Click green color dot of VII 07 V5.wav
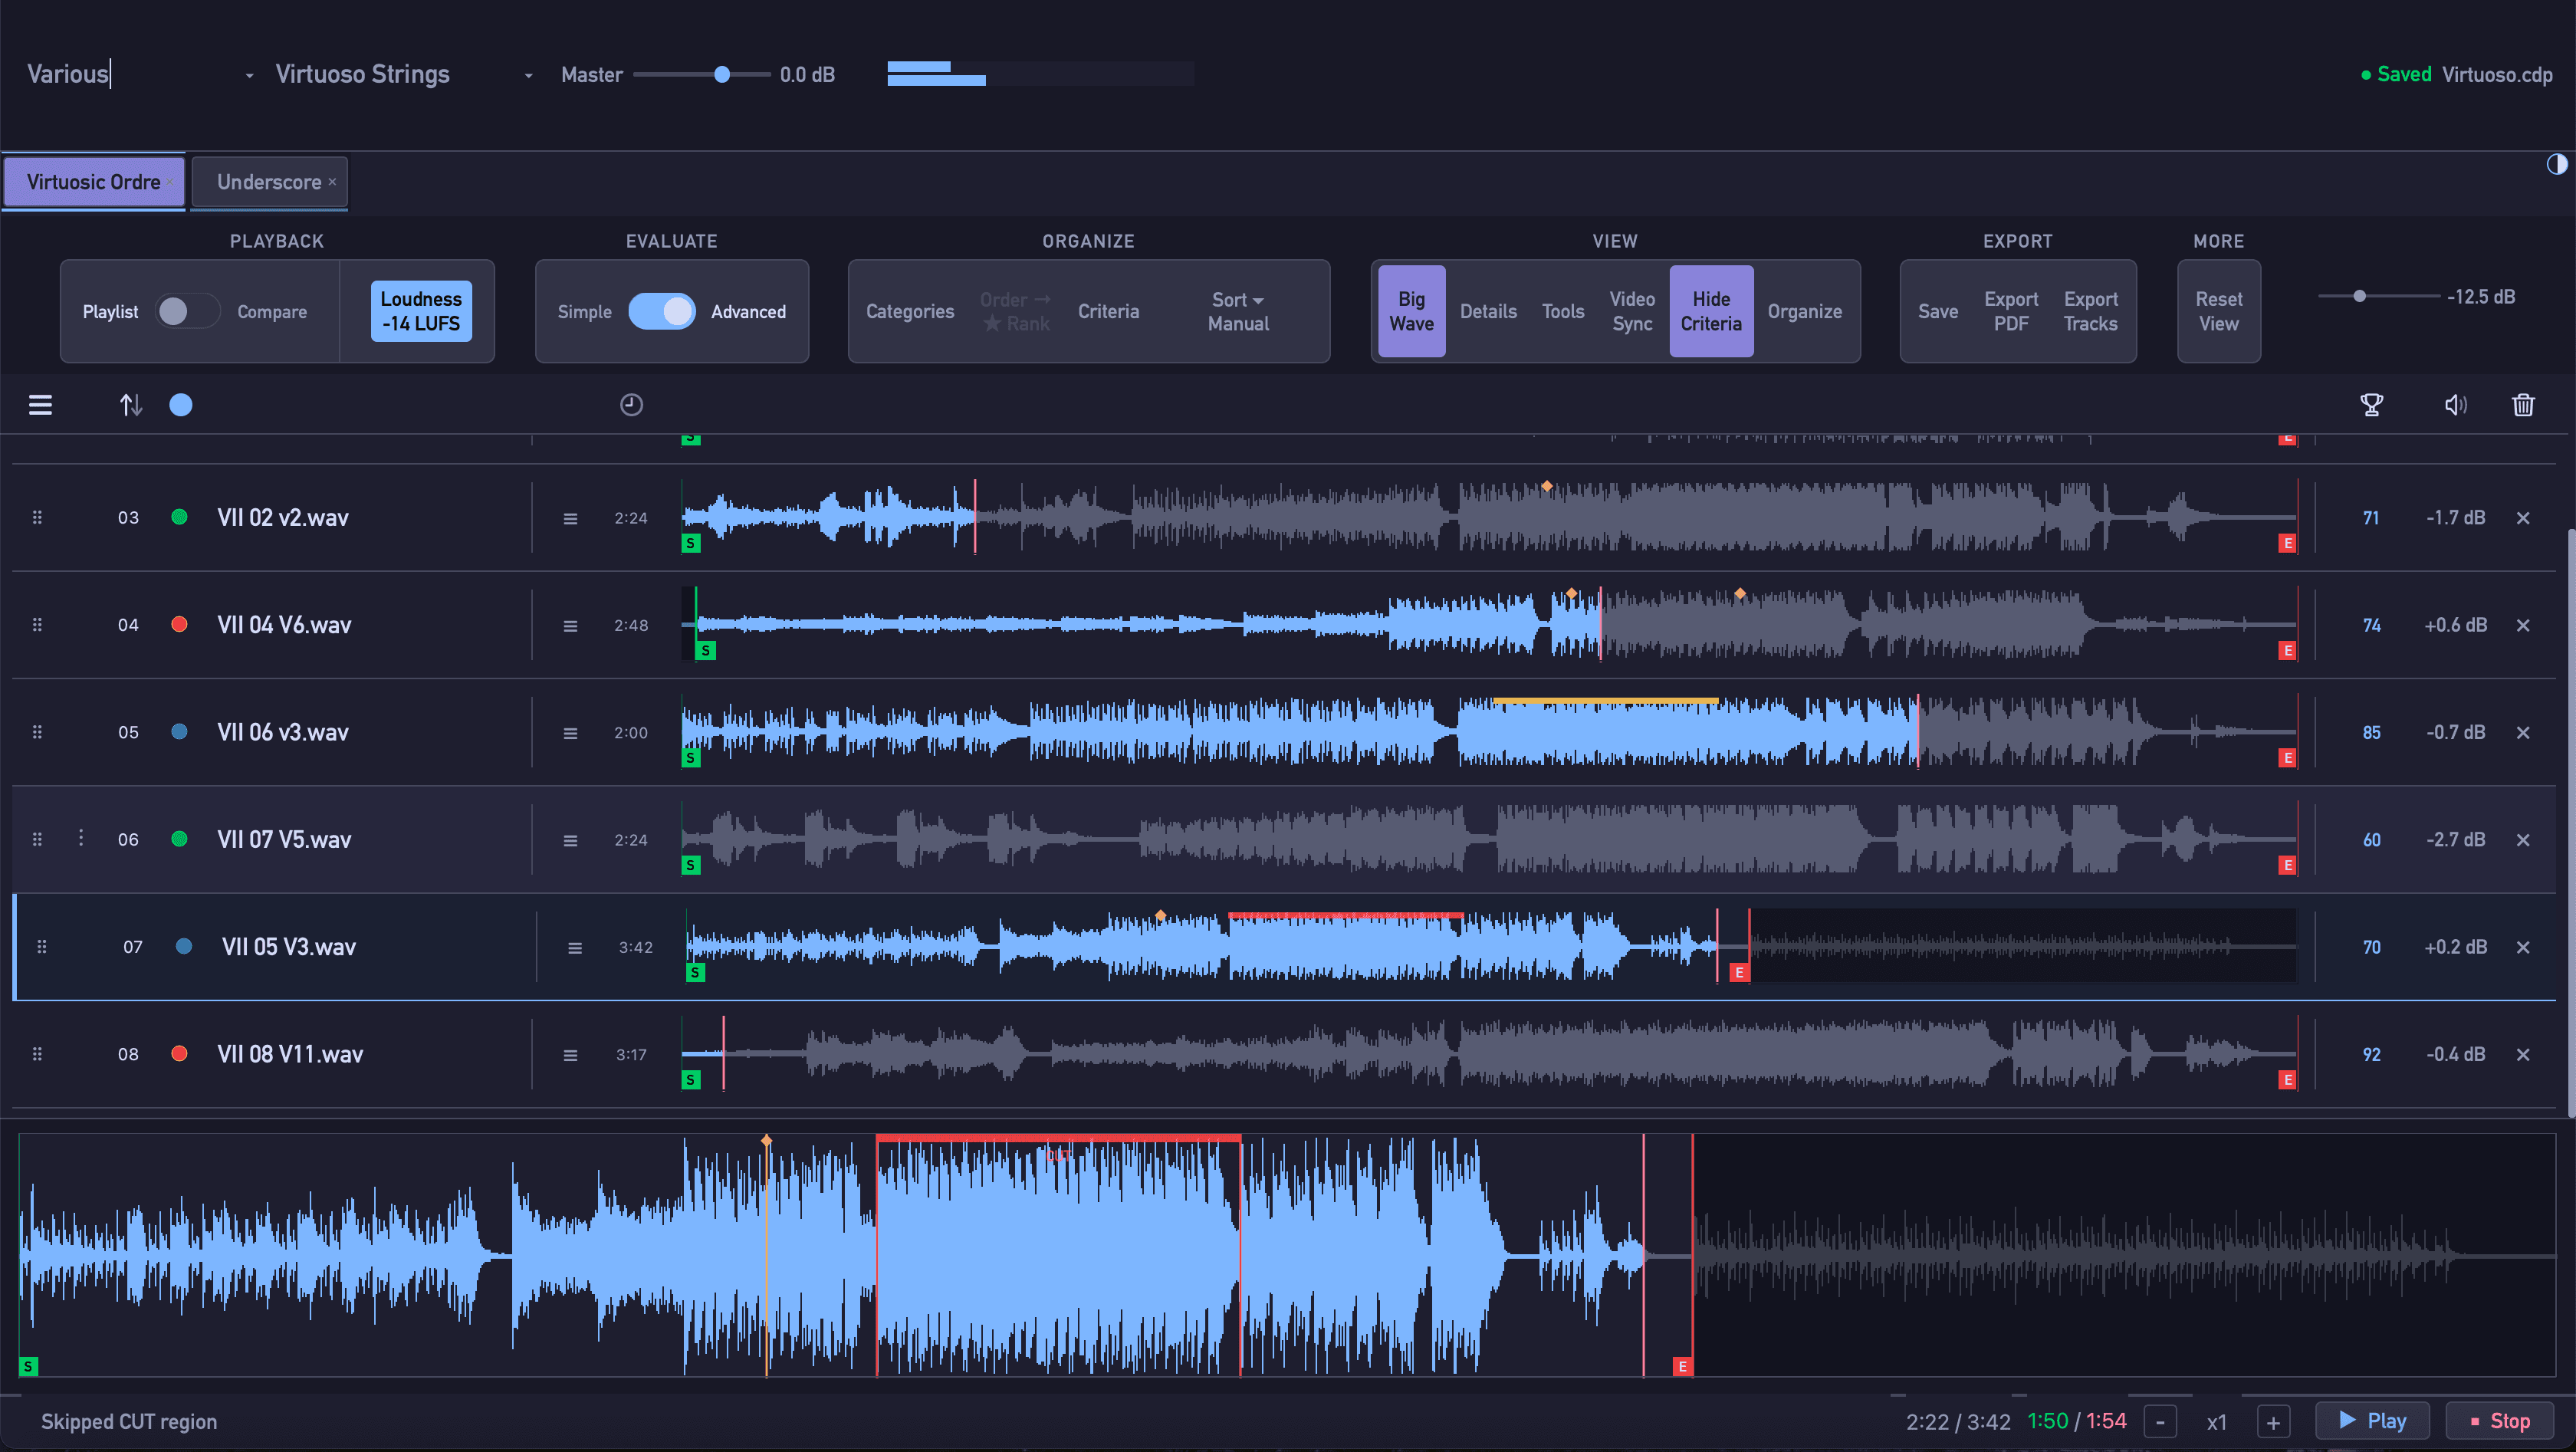The height and width of the screenshot is (1452, 2576). click(x=179, y=839)
